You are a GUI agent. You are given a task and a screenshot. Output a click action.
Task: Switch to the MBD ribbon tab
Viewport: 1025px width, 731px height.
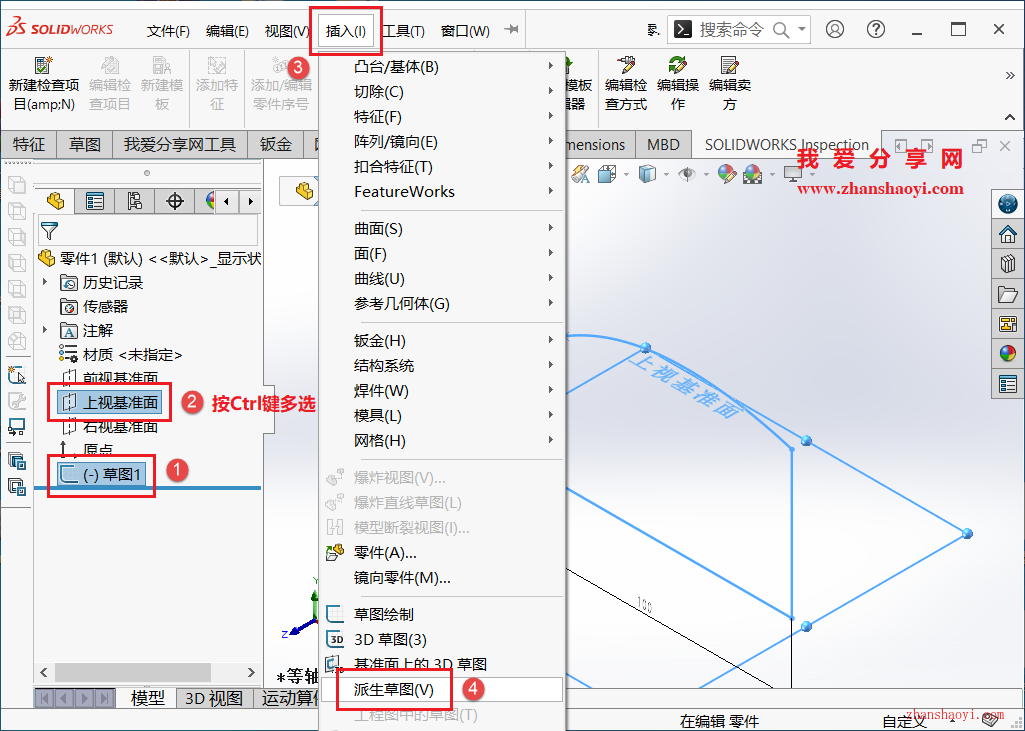click(663, 144)
